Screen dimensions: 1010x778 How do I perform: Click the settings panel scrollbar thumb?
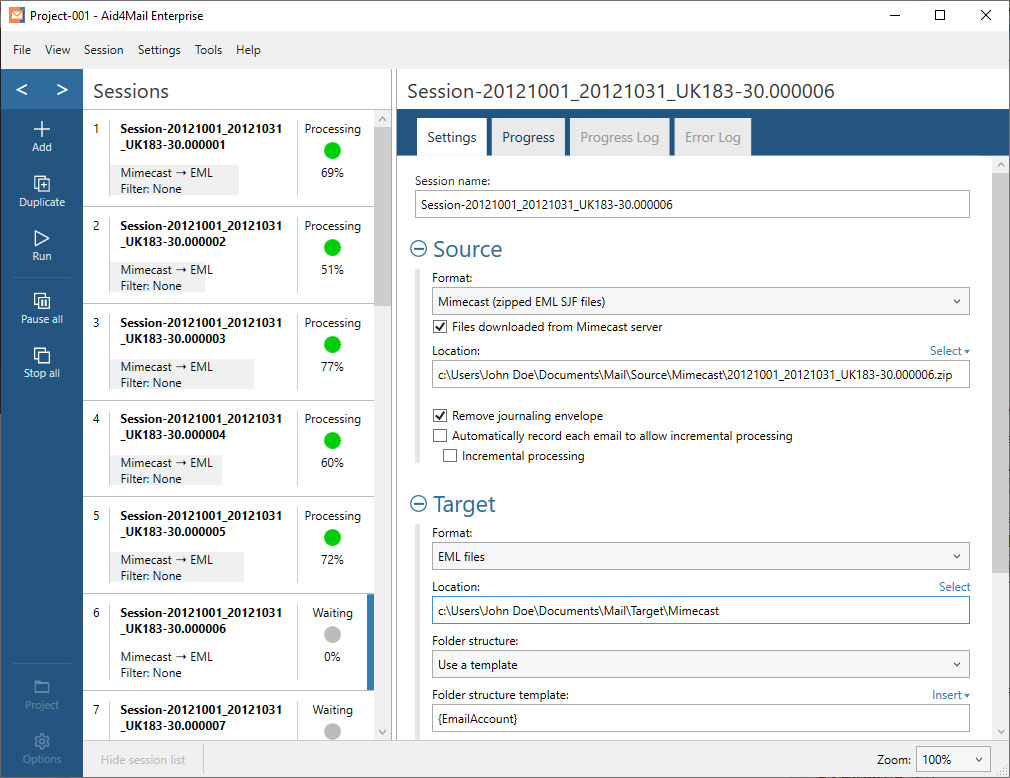coord(1000,372)
